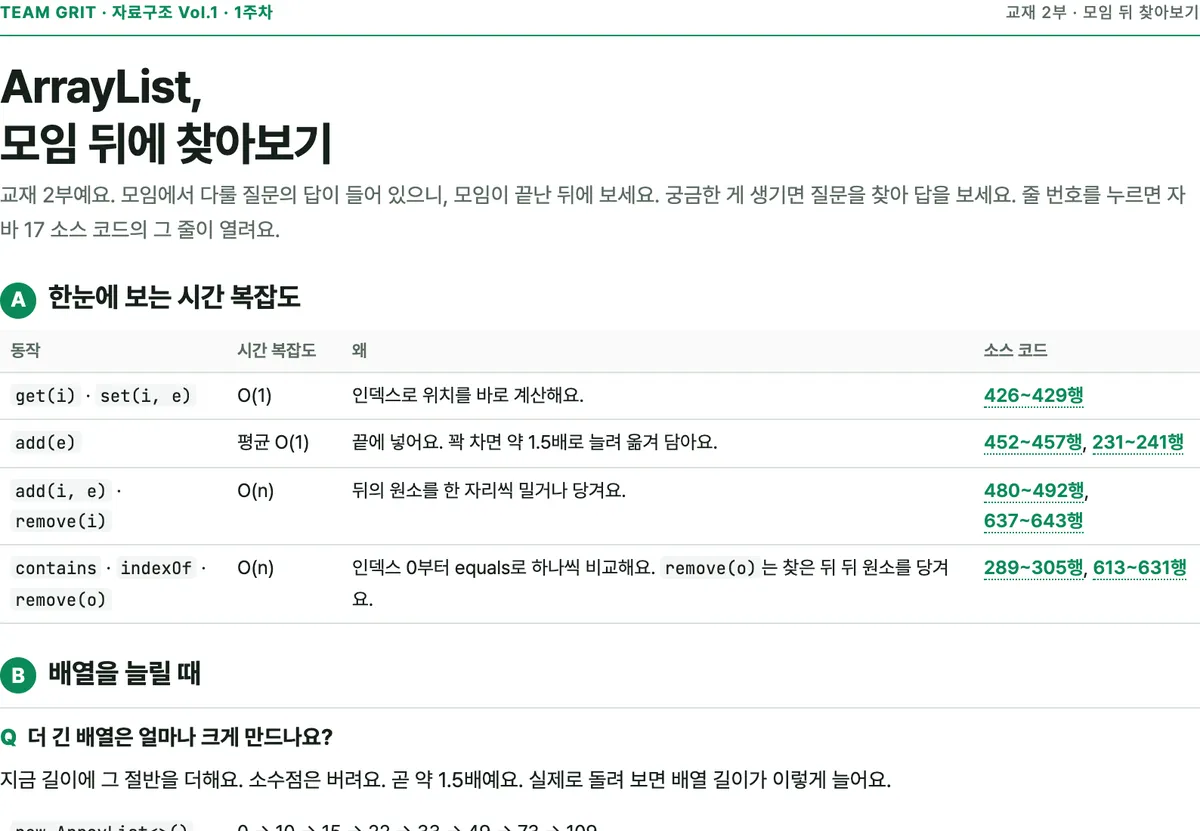The image size is (1200, 831).
Task: Click the intro paragraph starting 교재 2부예요
Action: point(594,211)
